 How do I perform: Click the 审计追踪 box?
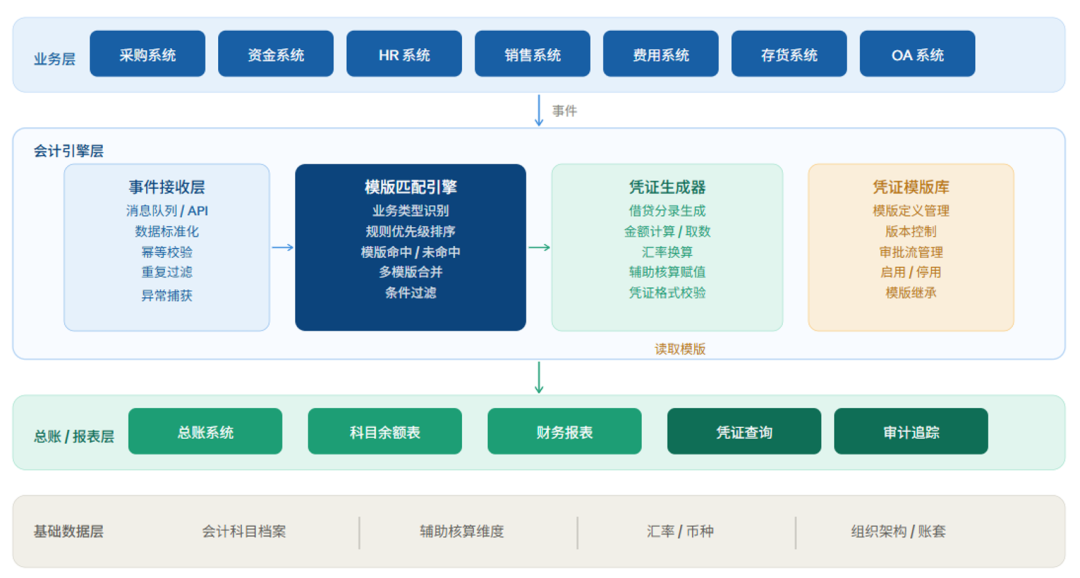pyautogui.click(x=911, y=431)
